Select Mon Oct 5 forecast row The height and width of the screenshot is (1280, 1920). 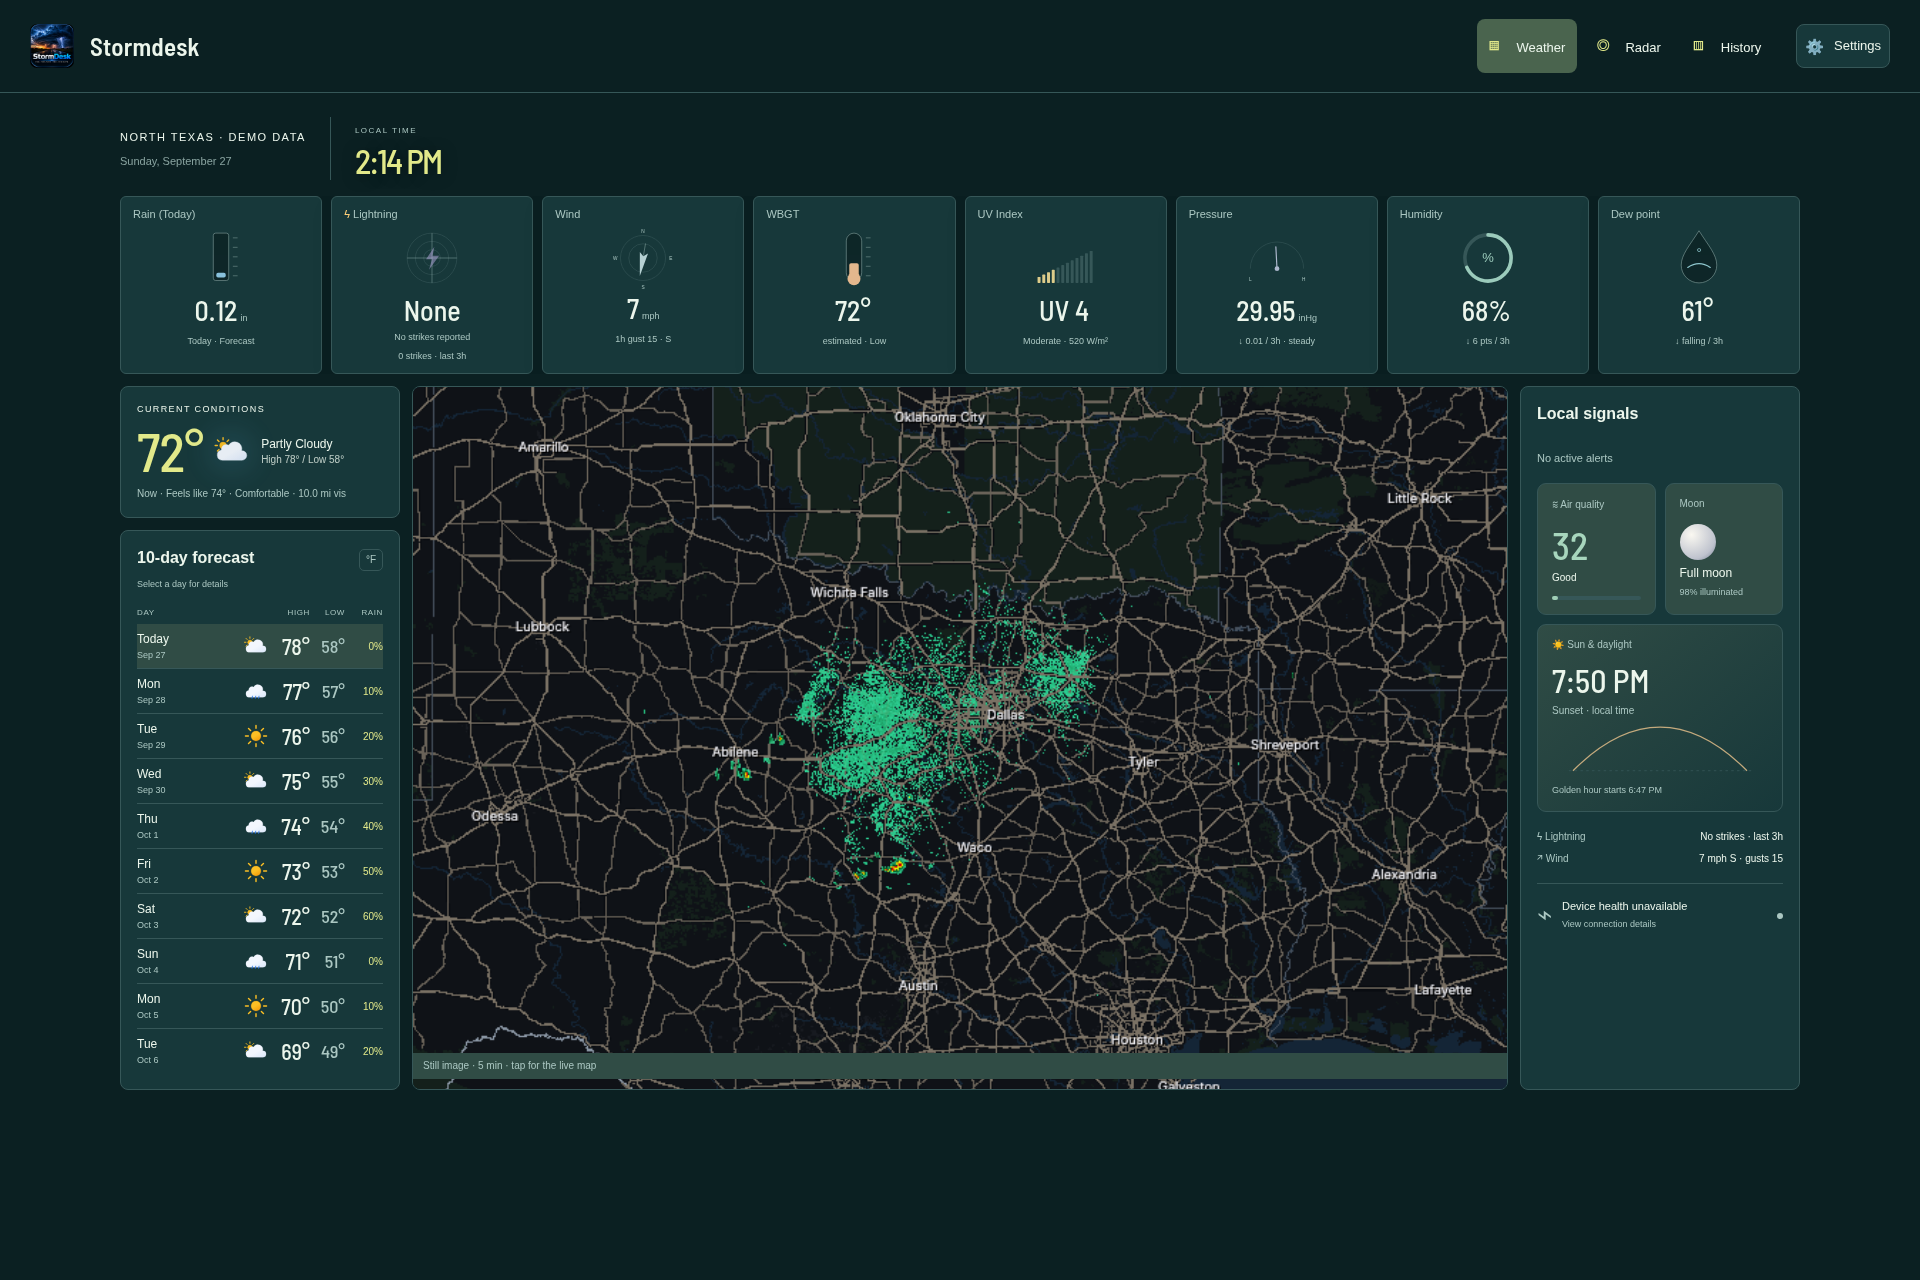click(260, 1006)
